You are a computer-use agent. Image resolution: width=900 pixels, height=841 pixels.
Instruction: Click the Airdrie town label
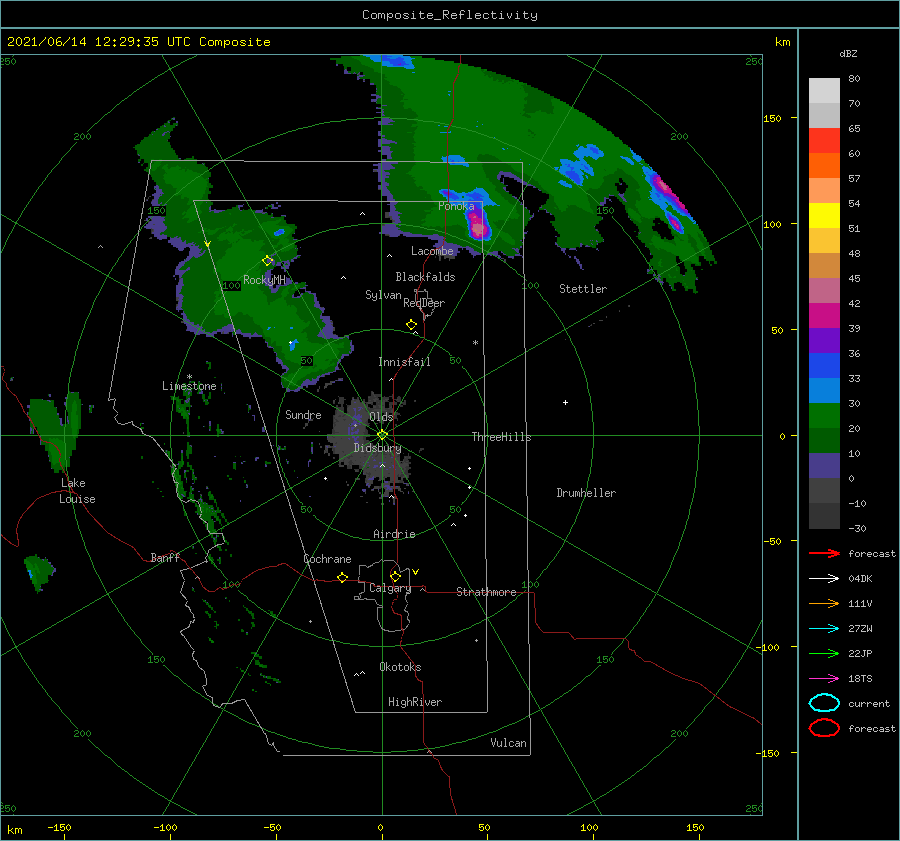(x=394, y=534)
